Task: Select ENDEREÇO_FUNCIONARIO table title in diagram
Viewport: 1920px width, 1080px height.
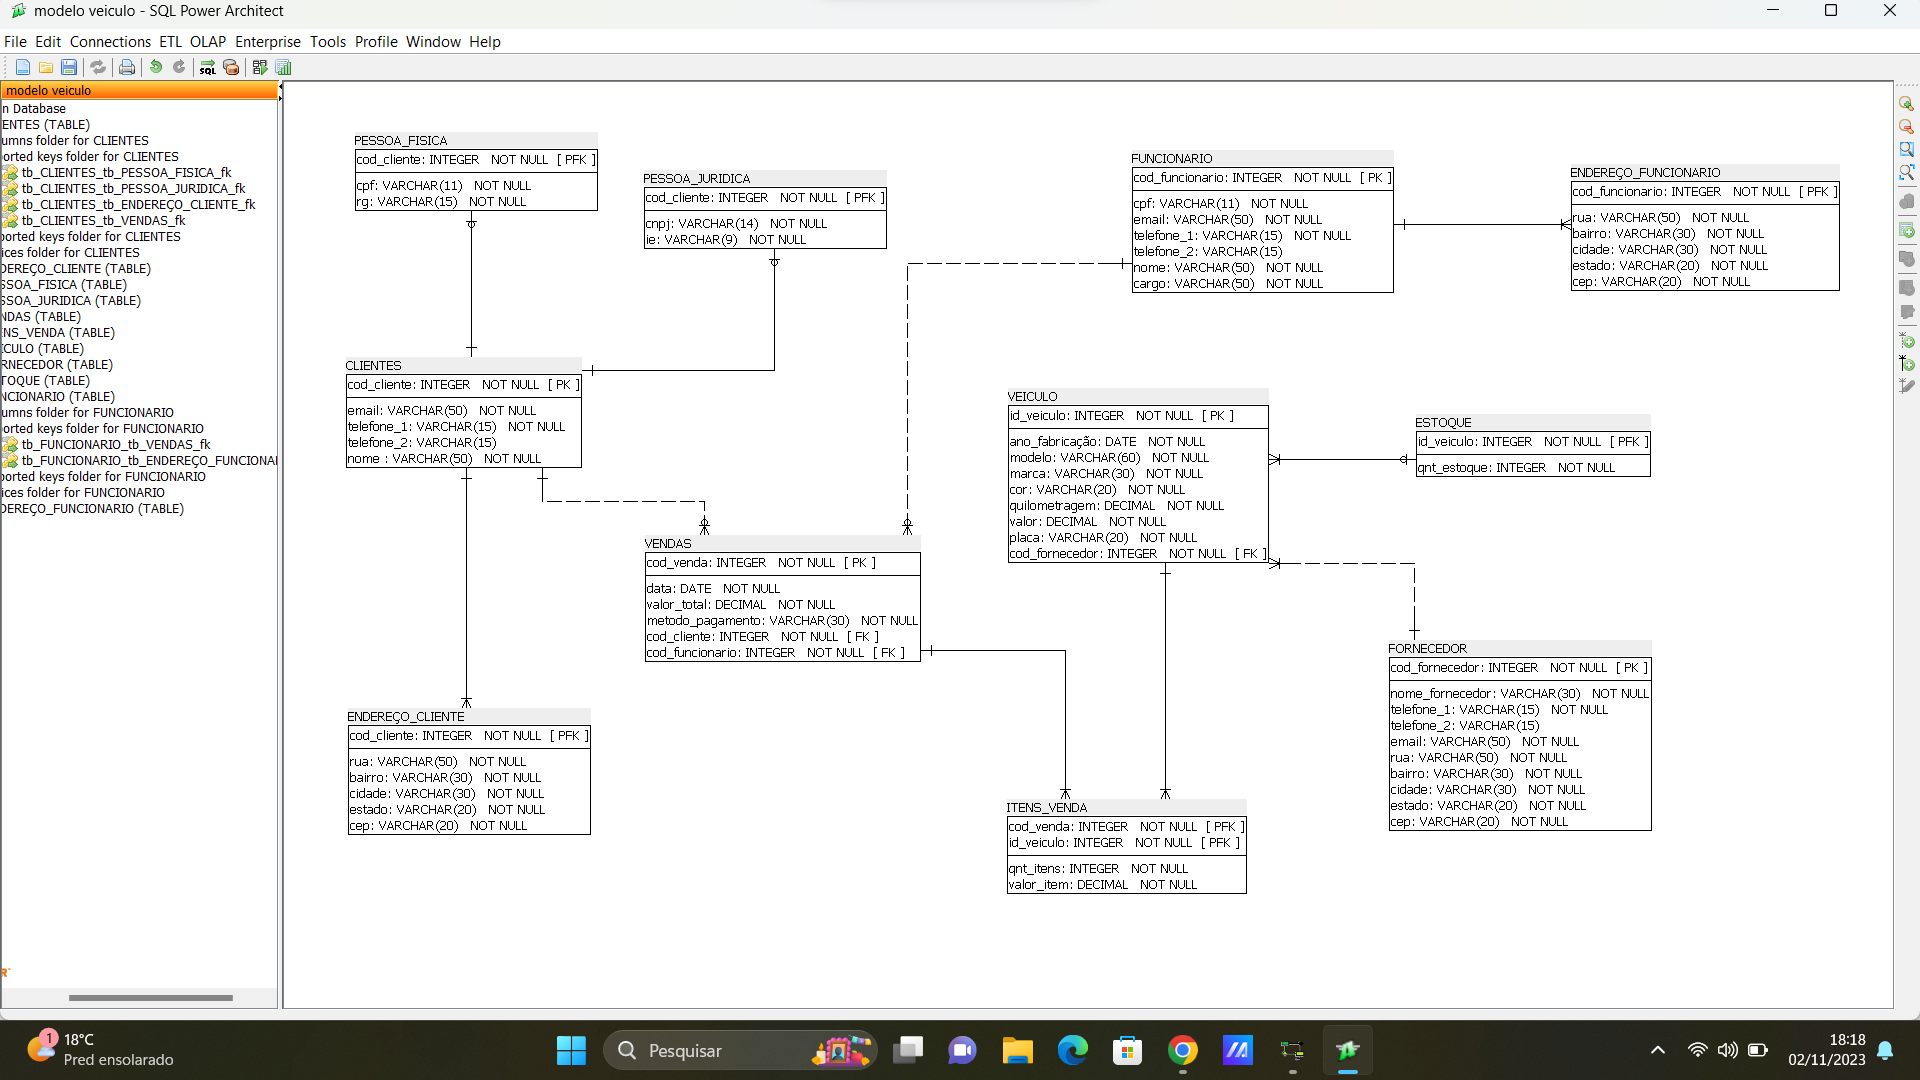Action: (1646, 173)
